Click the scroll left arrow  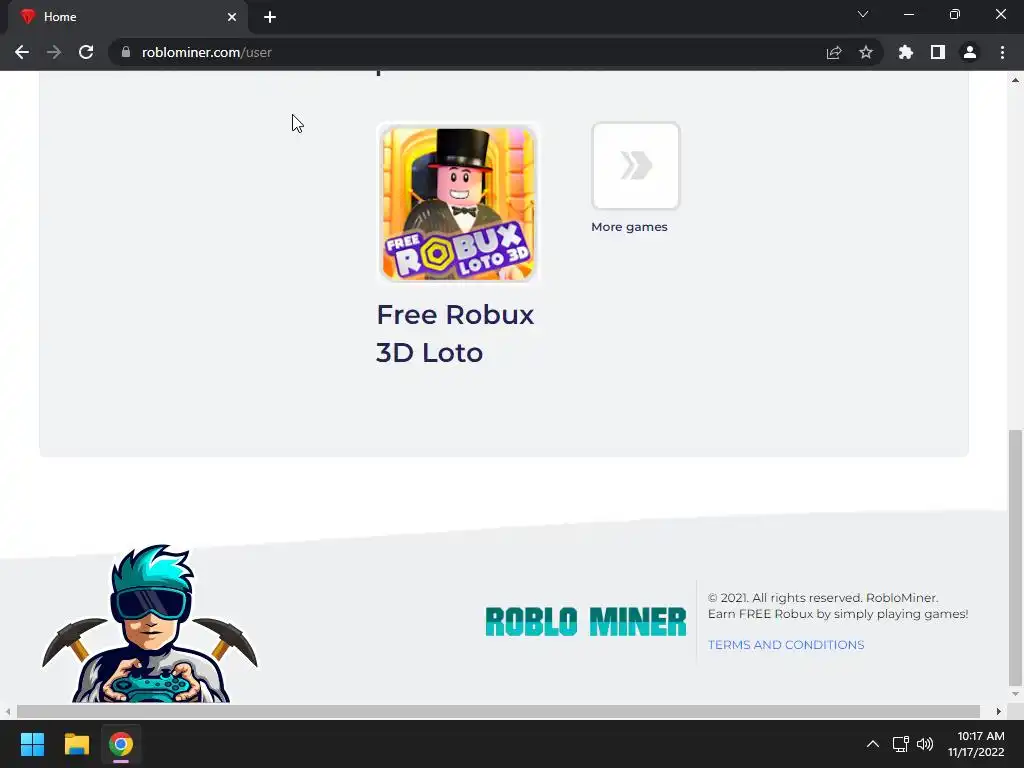point(7,711)
